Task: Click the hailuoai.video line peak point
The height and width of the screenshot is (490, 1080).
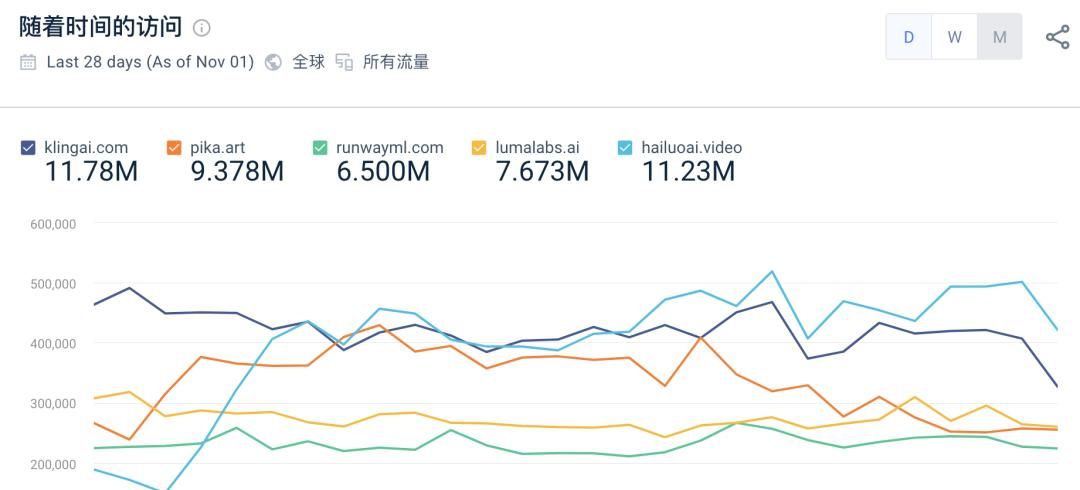Action: click(772, 271)
